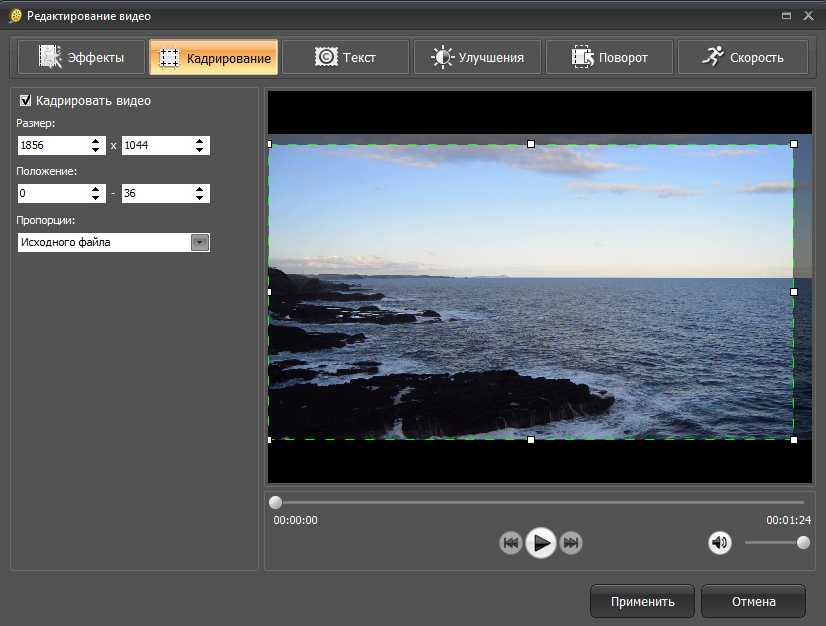Jump to the next frame
This screenshot has width=826, height=626.
pos(571,543)
